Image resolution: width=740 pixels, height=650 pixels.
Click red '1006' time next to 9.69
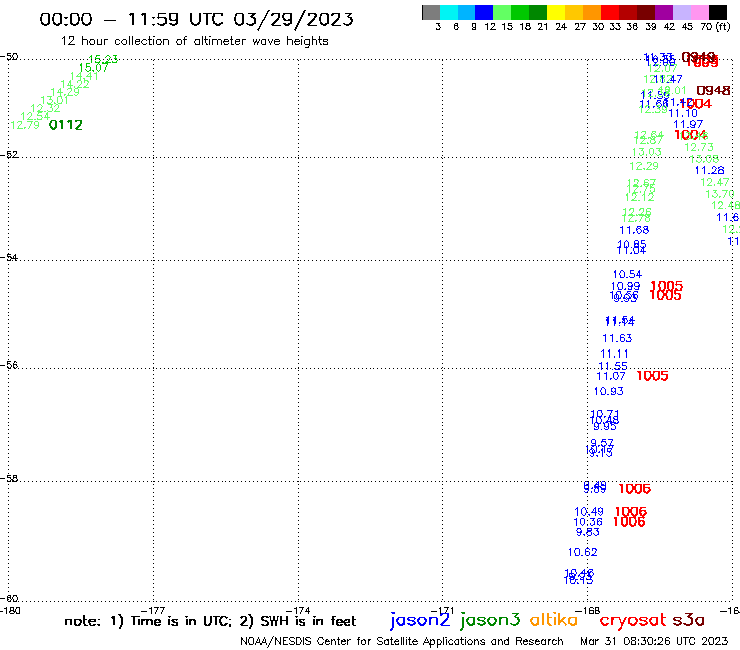point(634,489)
